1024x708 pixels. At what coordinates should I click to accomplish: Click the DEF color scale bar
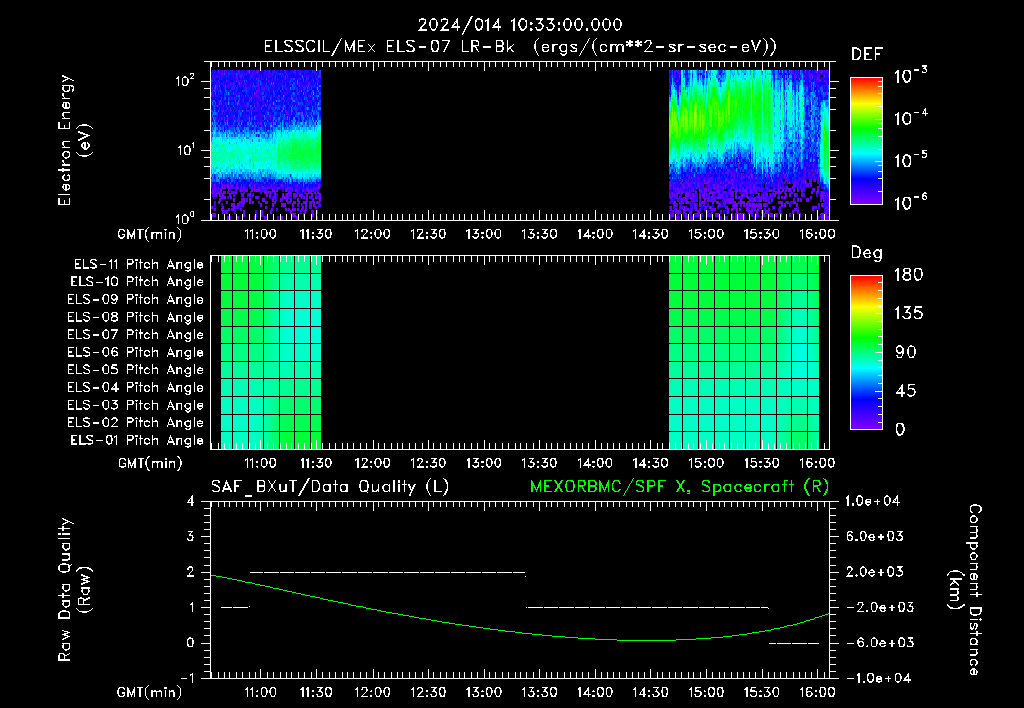pyautogui.click(x=866, y=141)
